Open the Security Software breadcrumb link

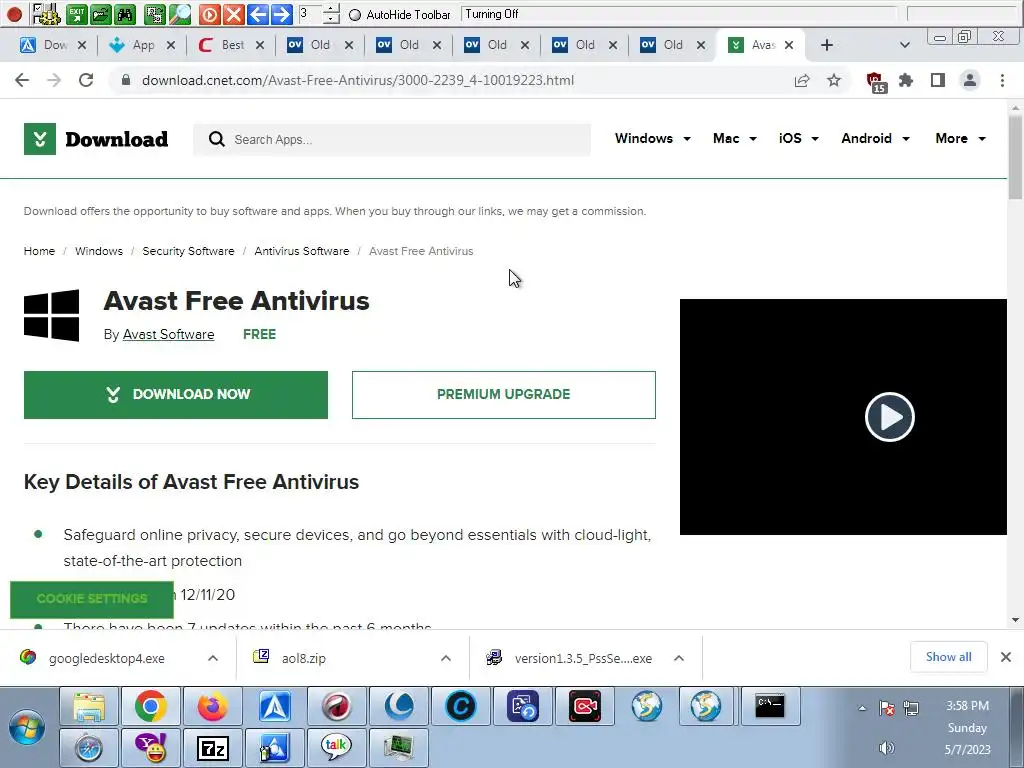point(188,251)
